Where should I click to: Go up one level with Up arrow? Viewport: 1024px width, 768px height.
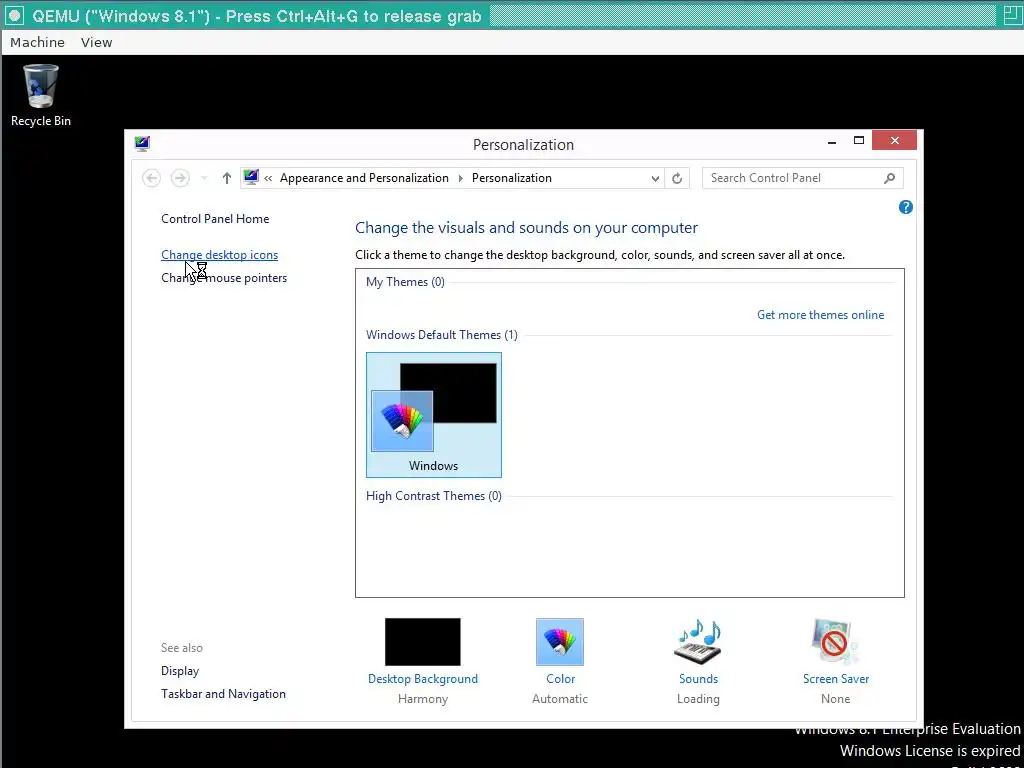pyautogui.click(x=227, y=178)
